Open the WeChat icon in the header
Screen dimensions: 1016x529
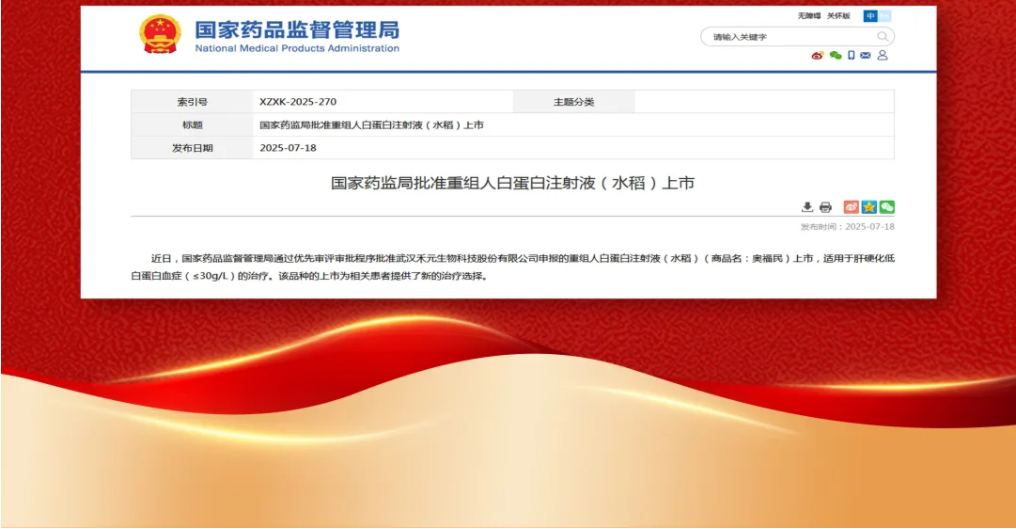834,56
